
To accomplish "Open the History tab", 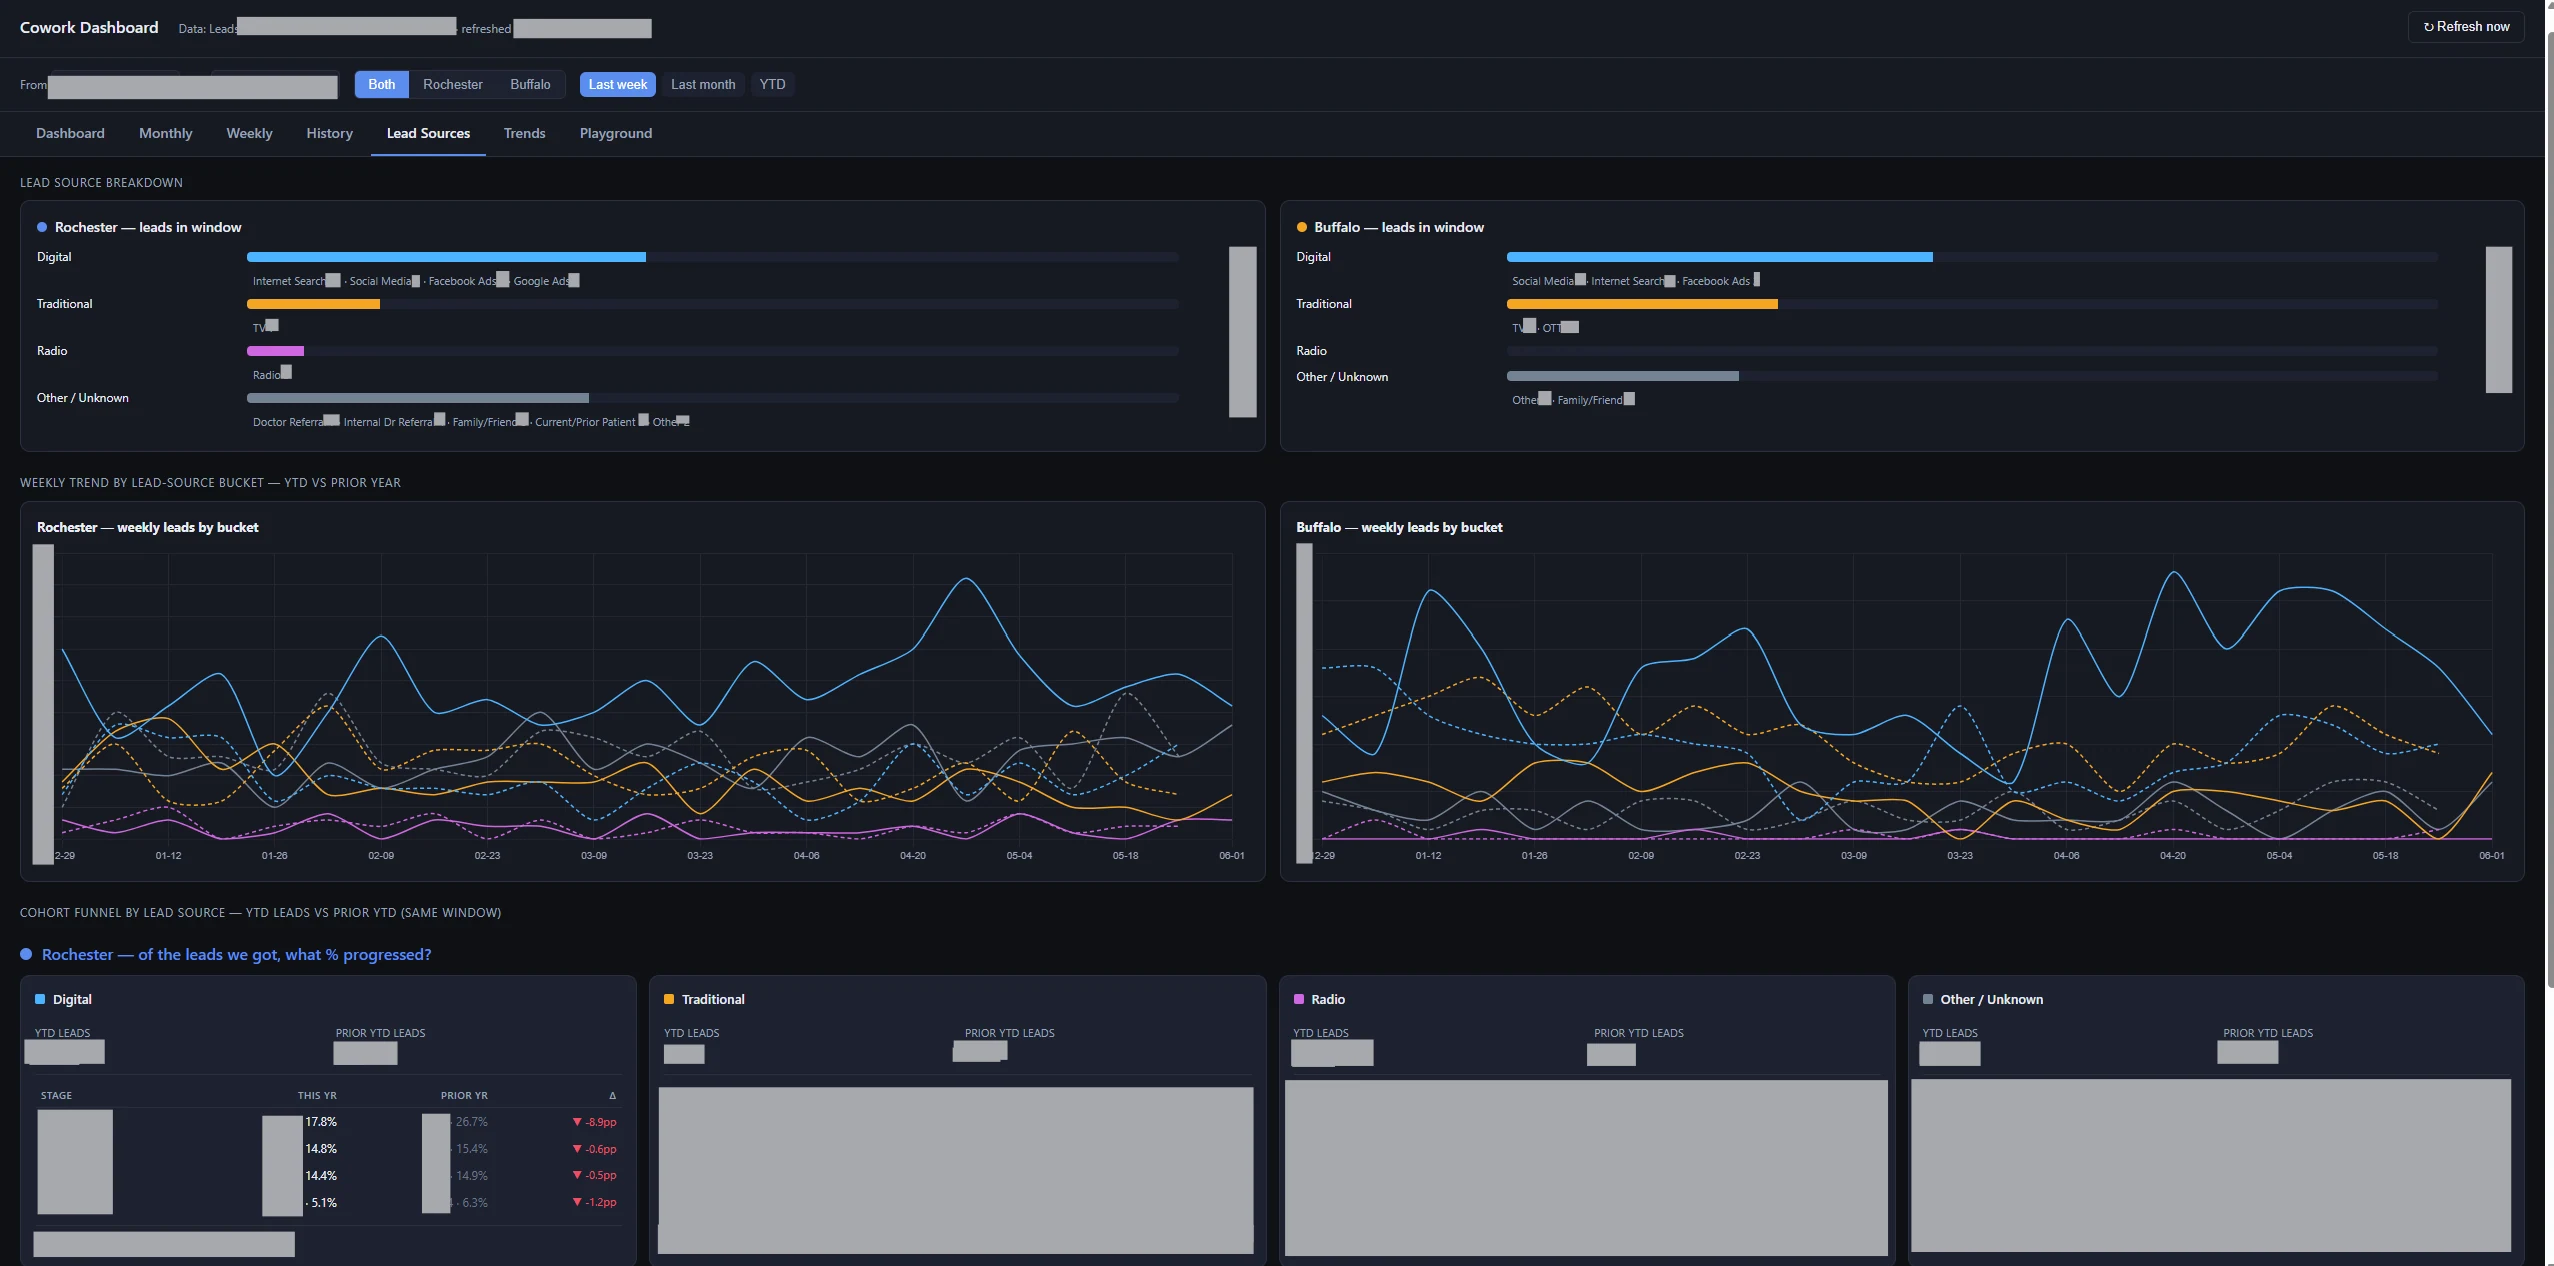I will 329,133.
